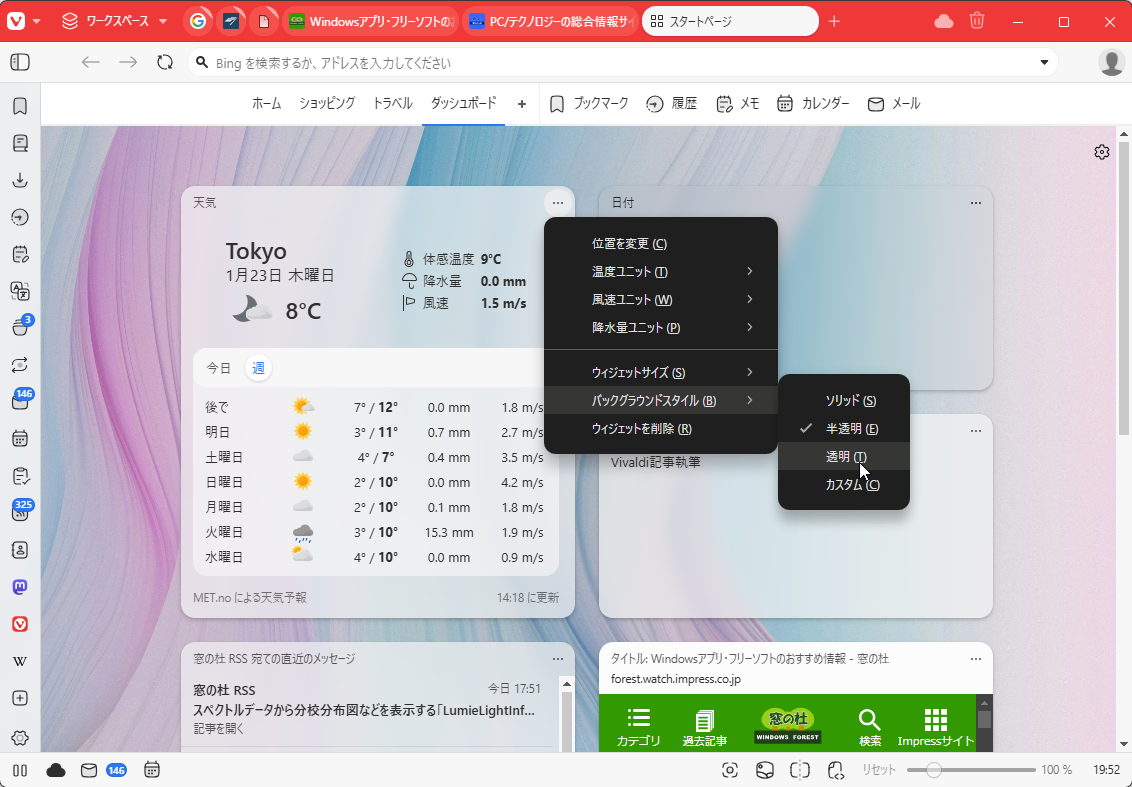Viewport: 1132px width, 787px height.
Task: Expand the ウィジェットサイズ submenu
Action: pyautogui.click(x=660, y=371)
